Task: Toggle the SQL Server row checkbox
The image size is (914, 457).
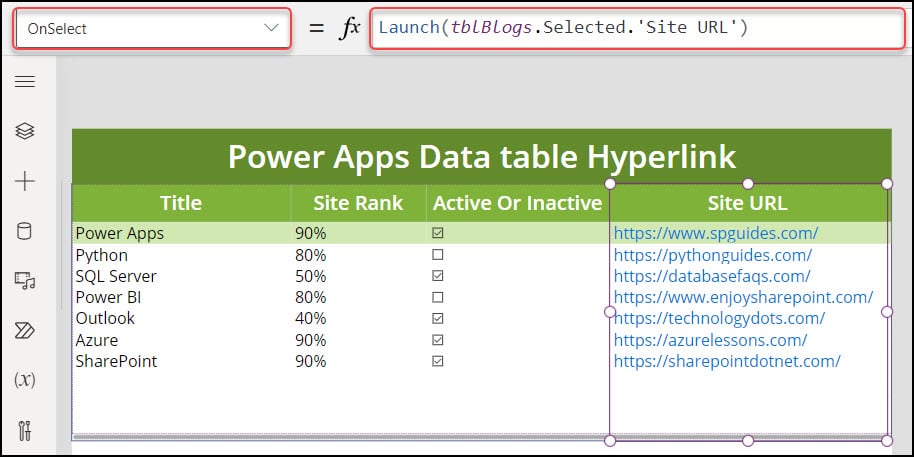Action: coord(438,276)
